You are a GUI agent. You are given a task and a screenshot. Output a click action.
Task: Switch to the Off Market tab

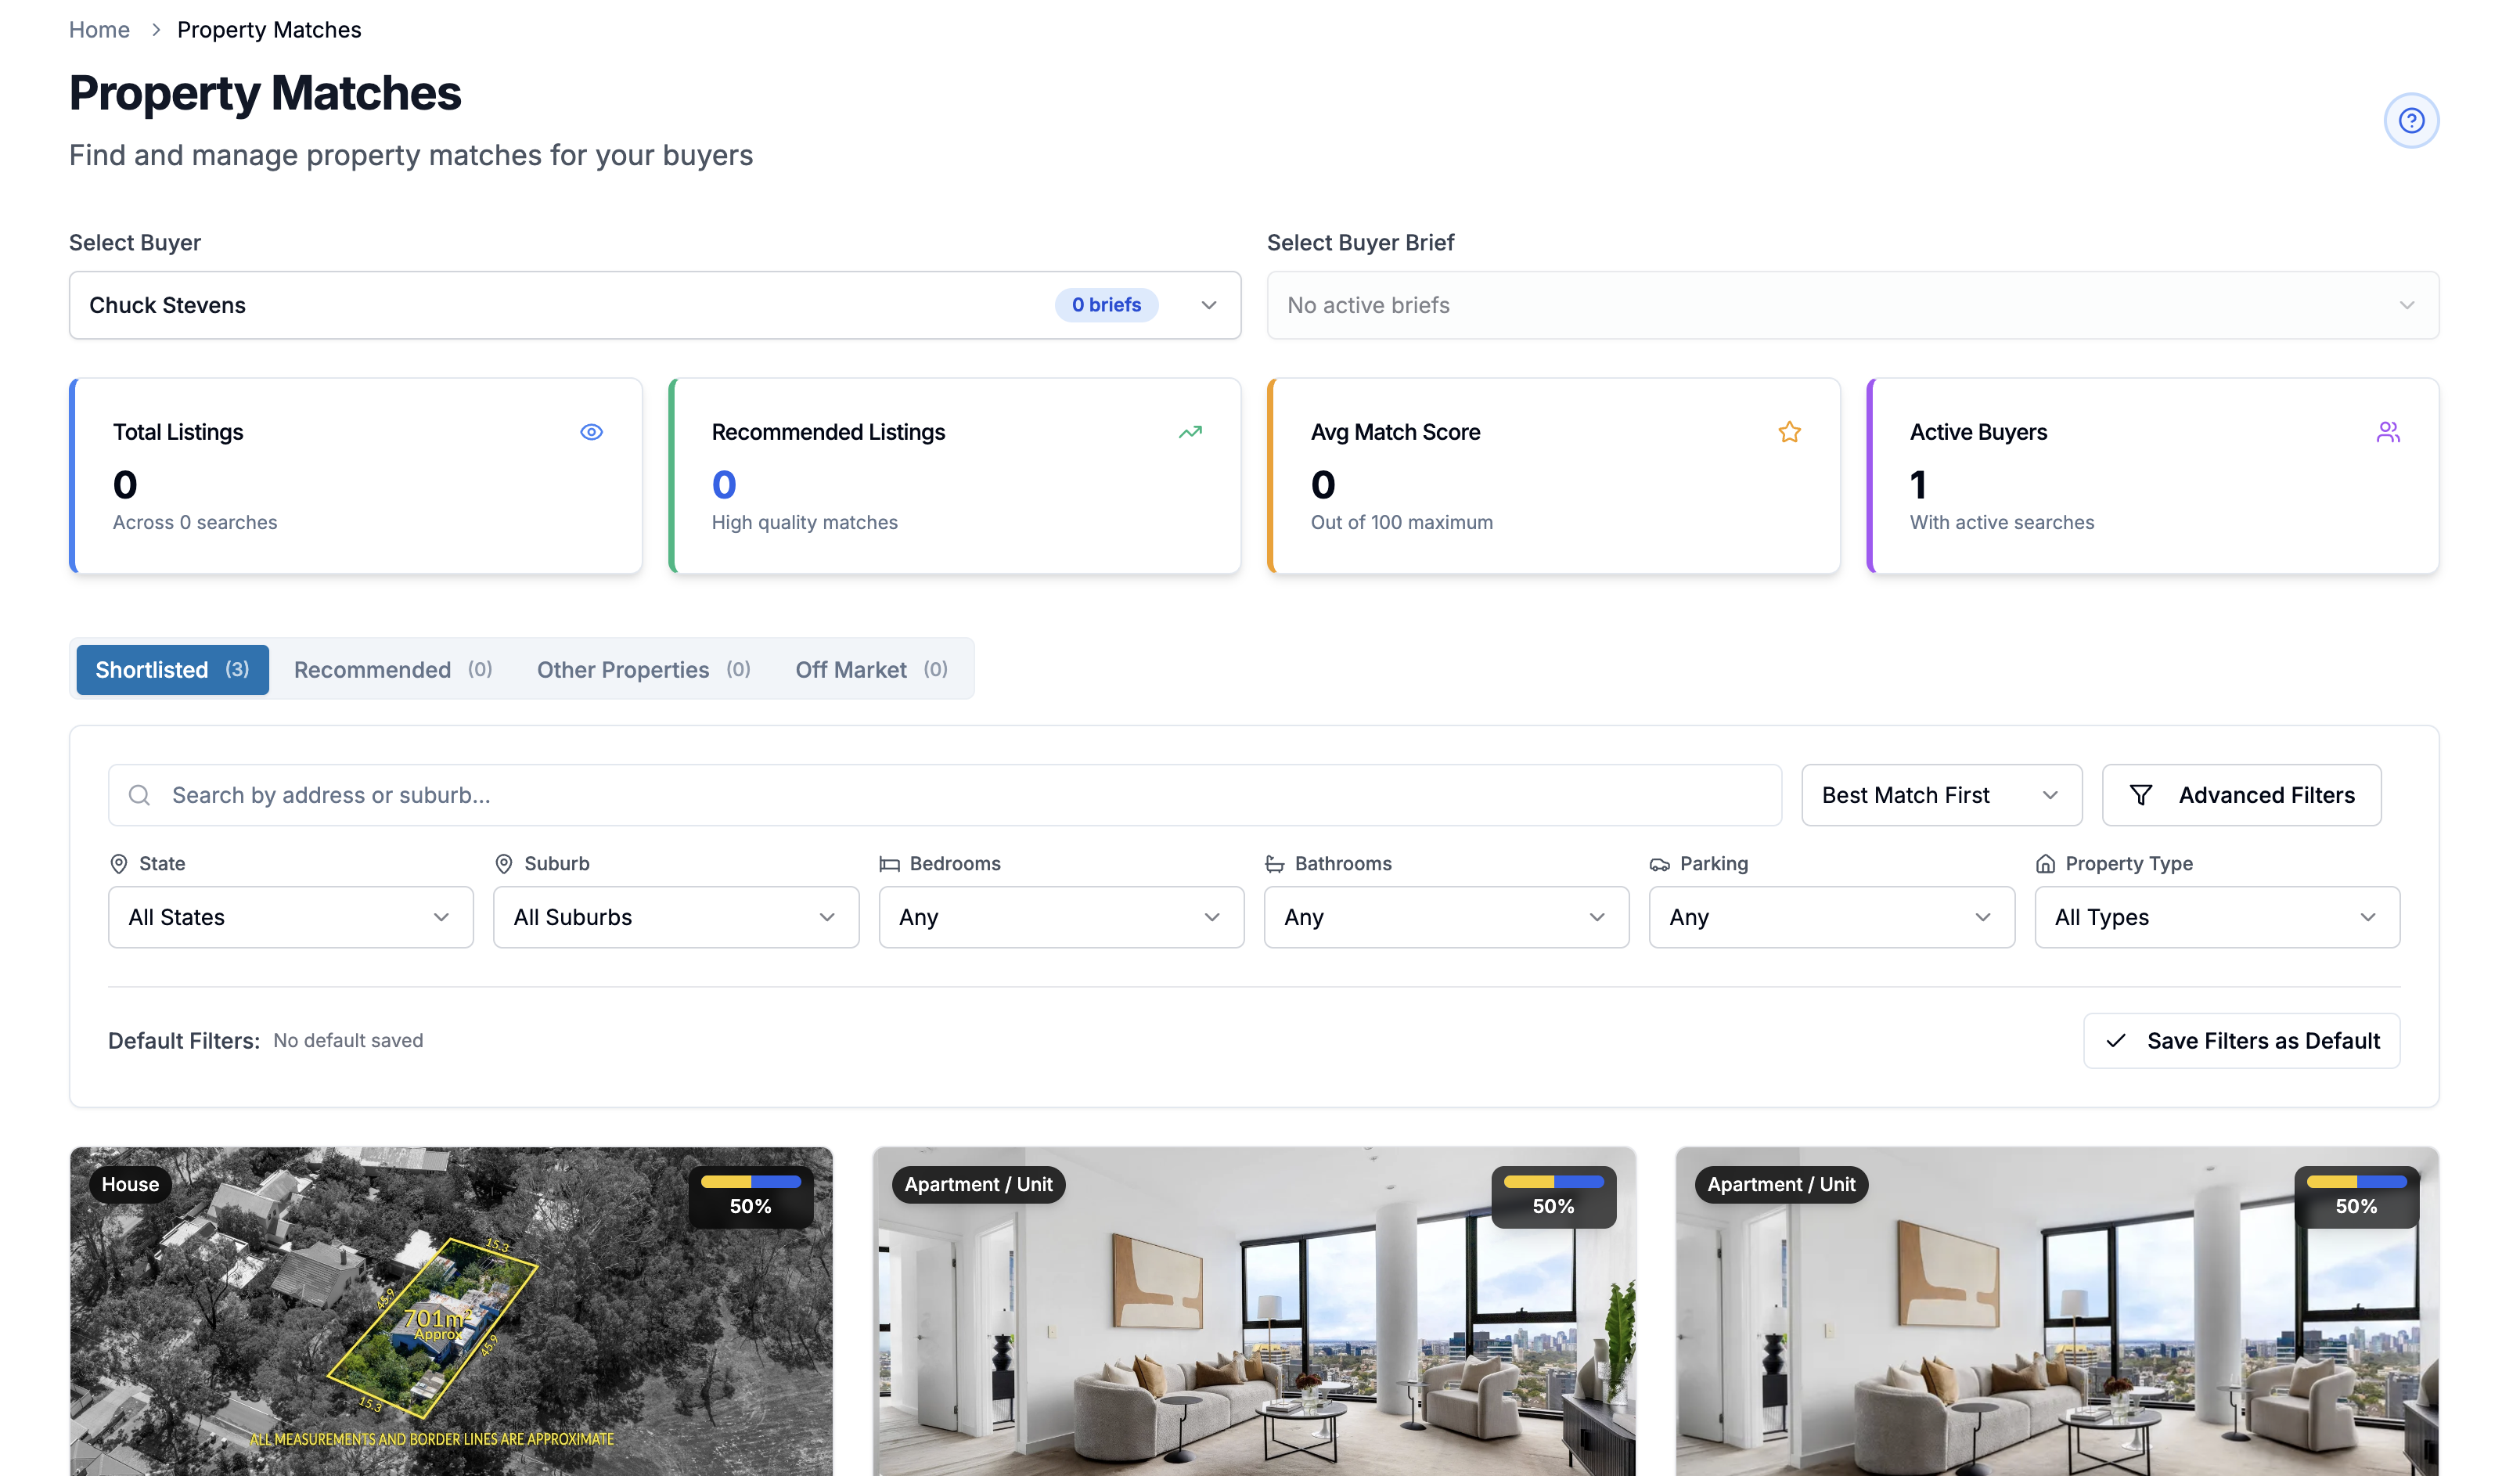click(x=871, y=670)
